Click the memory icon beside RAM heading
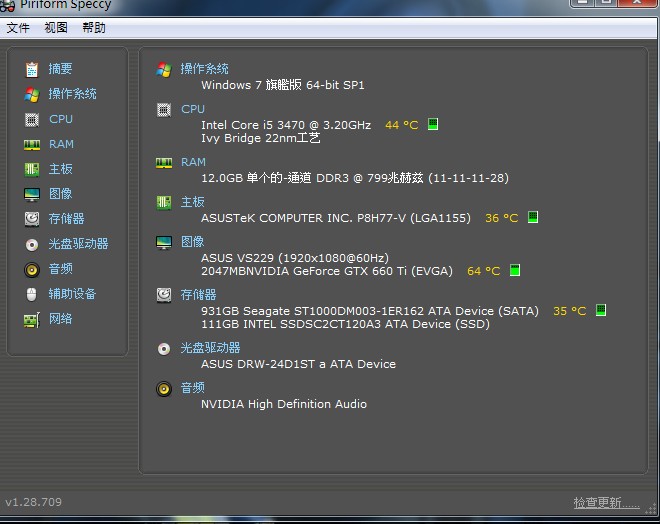 pos(164,163)
